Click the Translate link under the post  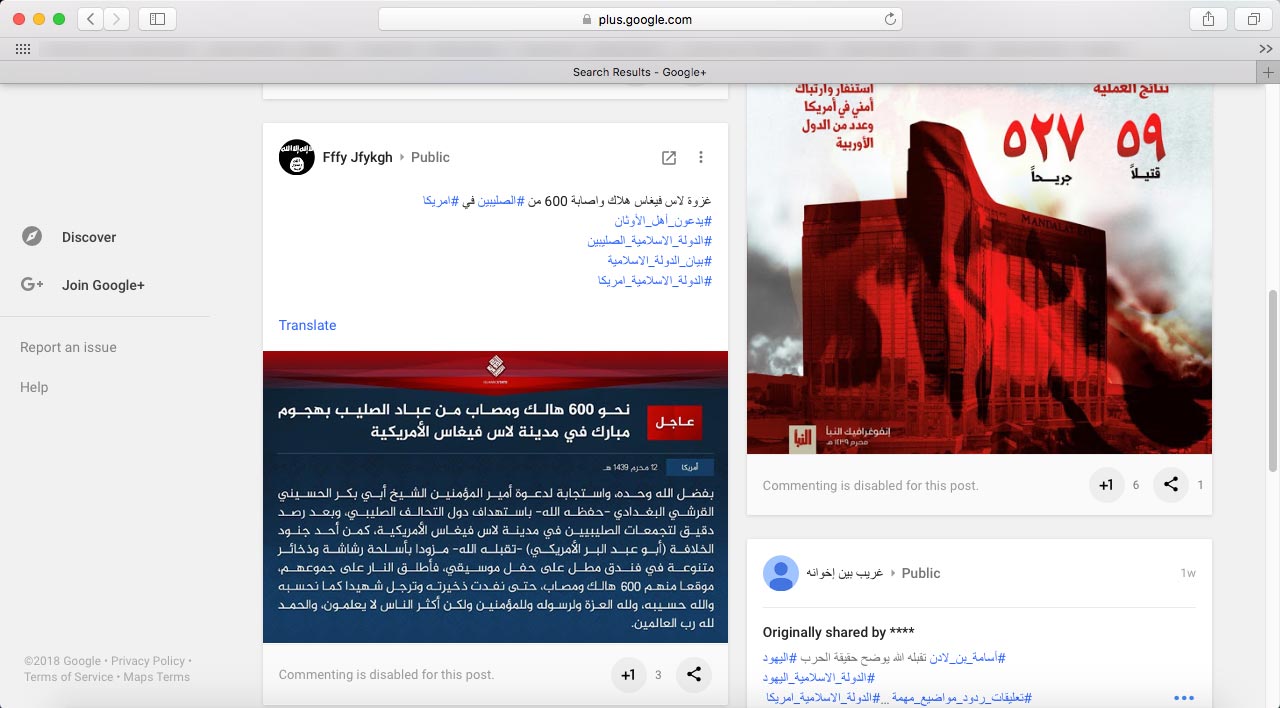tap(307, 325)
